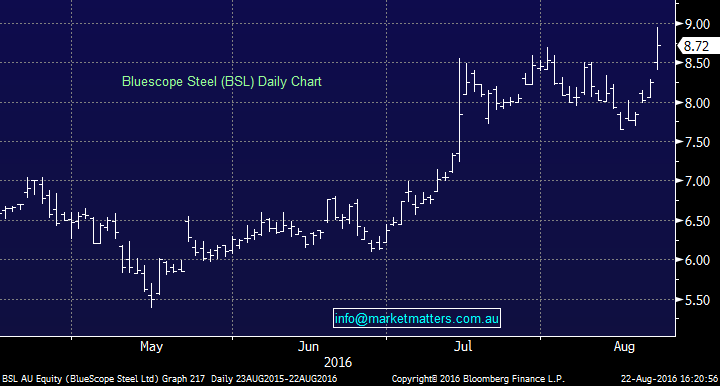Image resolution: width=720 pixels, height=386 pixels.
Task: Click the 7.00 price axis label
Action: [x=697, y=181]
